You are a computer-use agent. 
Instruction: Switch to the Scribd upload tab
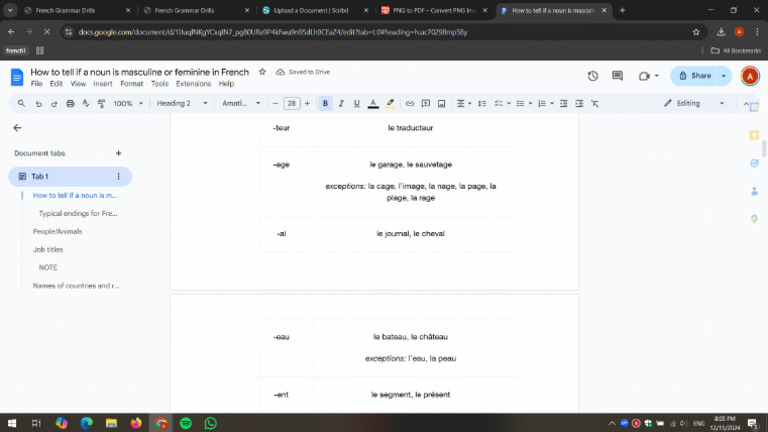tap(315, 10)
